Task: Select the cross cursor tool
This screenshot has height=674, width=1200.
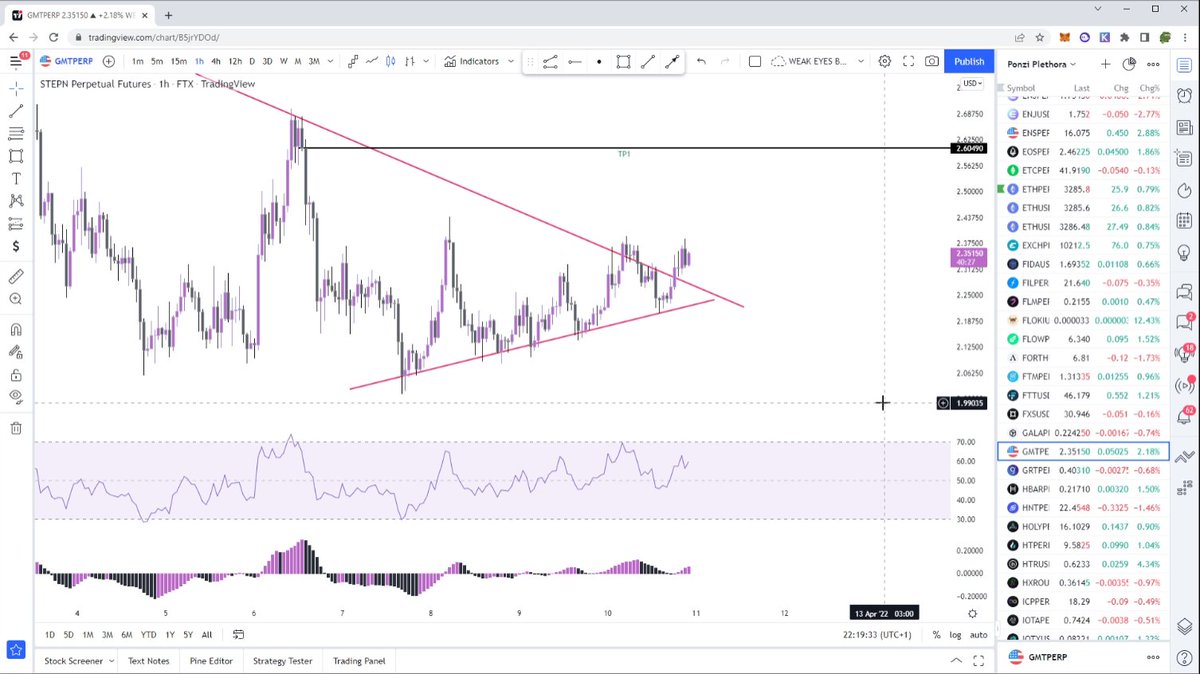Action: tap(16, 89)
